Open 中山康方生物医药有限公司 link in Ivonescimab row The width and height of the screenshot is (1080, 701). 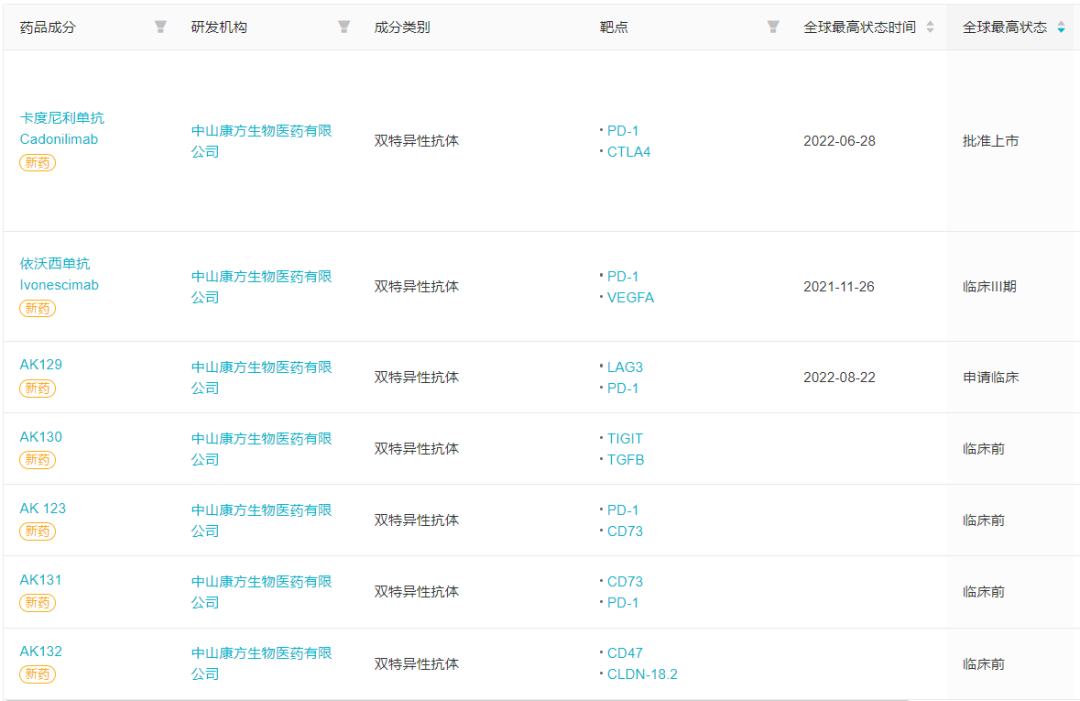pyautogui.click(x=261, y=286)
